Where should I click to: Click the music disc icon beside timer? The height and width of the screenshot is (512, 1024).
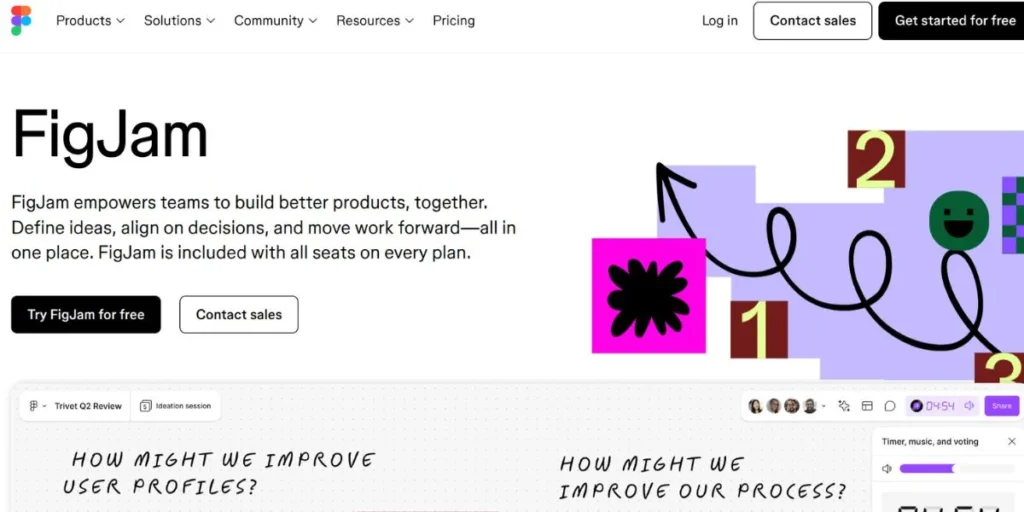917,406
